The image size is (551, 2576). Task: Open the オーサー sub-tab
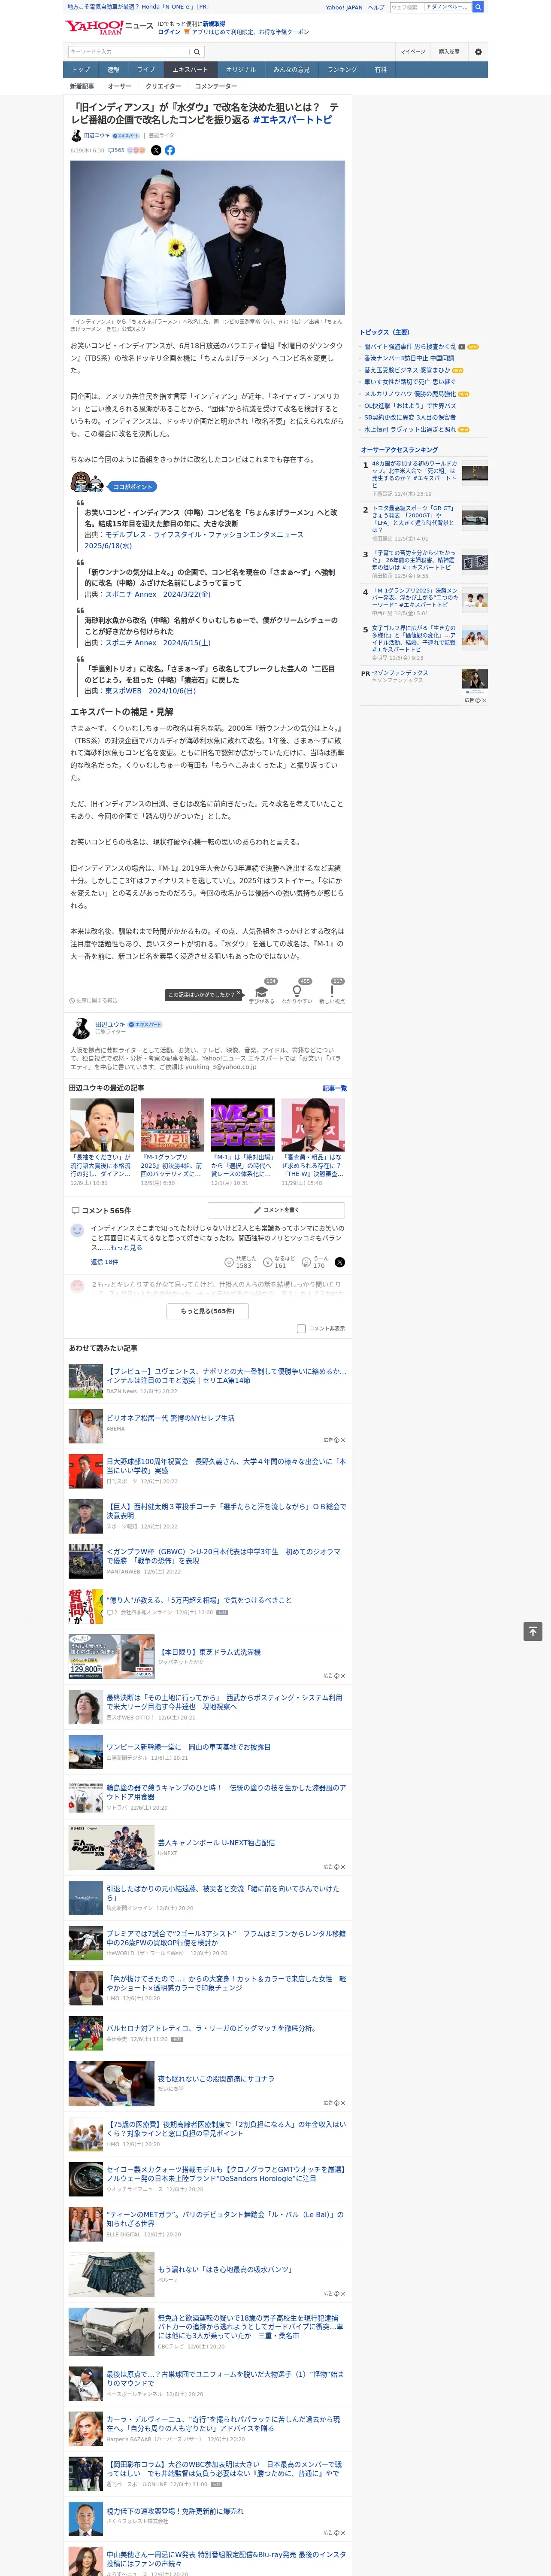[x=120, y=86]
